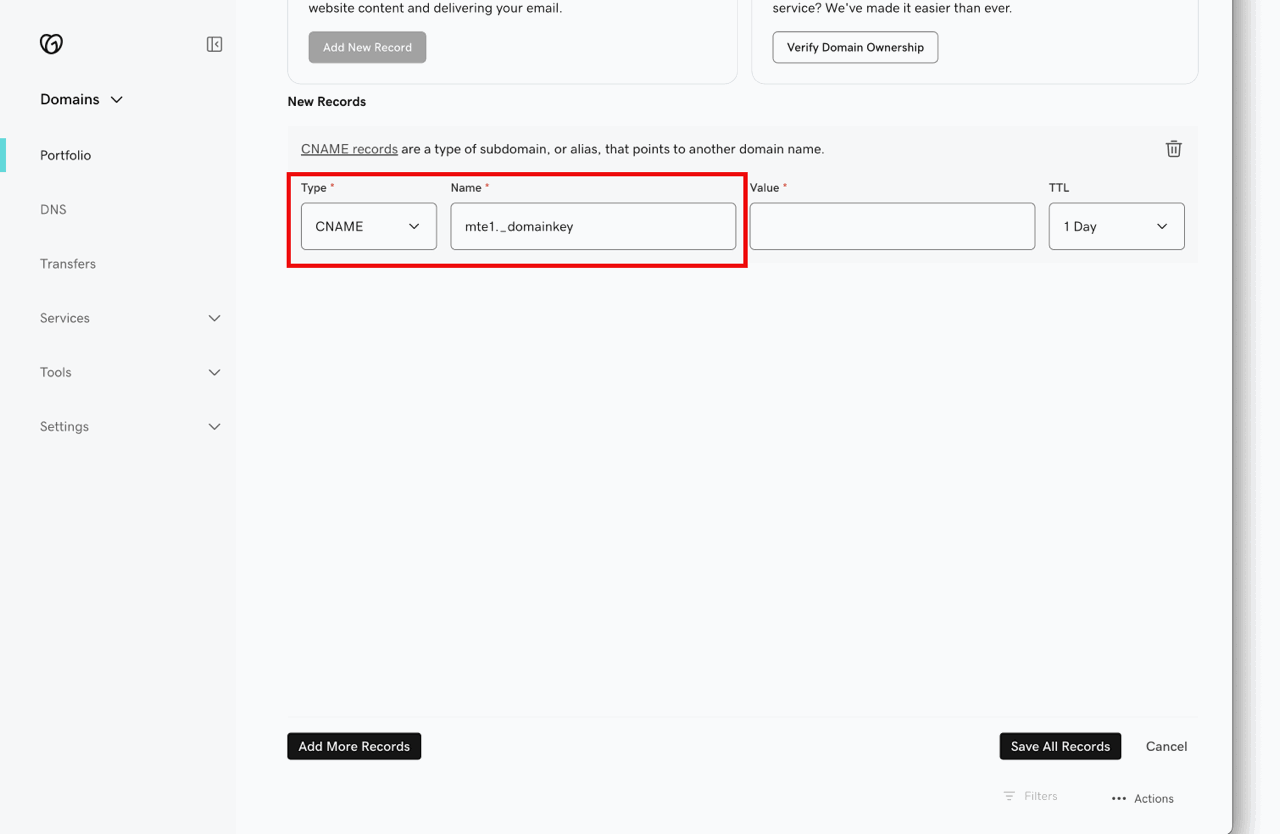
Task: Expand the Tools section
Action: 130,372
